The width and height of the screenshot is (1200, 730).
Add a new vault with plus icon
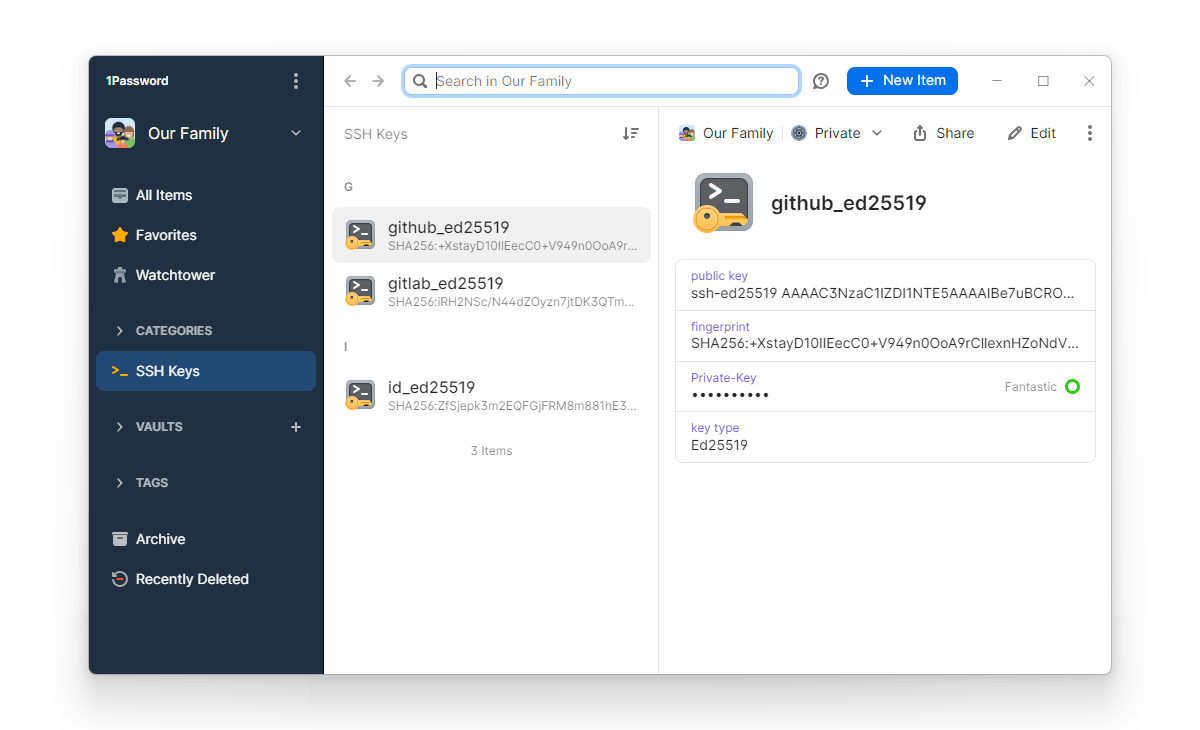click(x=296, y=427)
